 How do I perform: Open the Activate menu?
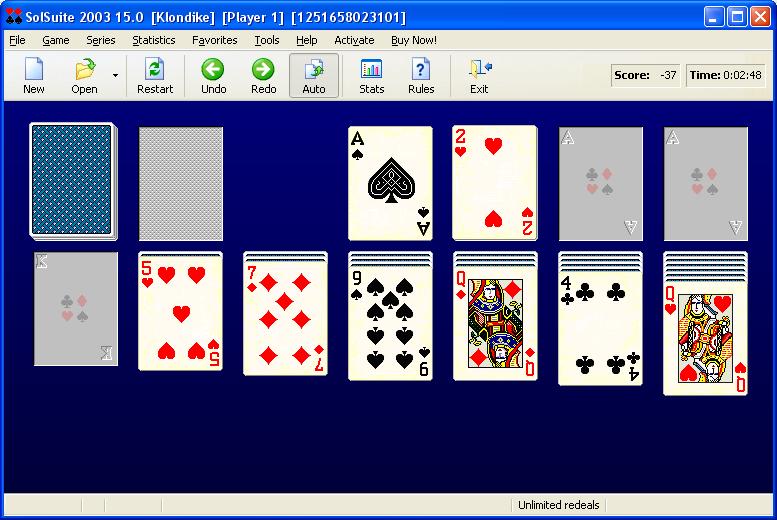point(354,40)
